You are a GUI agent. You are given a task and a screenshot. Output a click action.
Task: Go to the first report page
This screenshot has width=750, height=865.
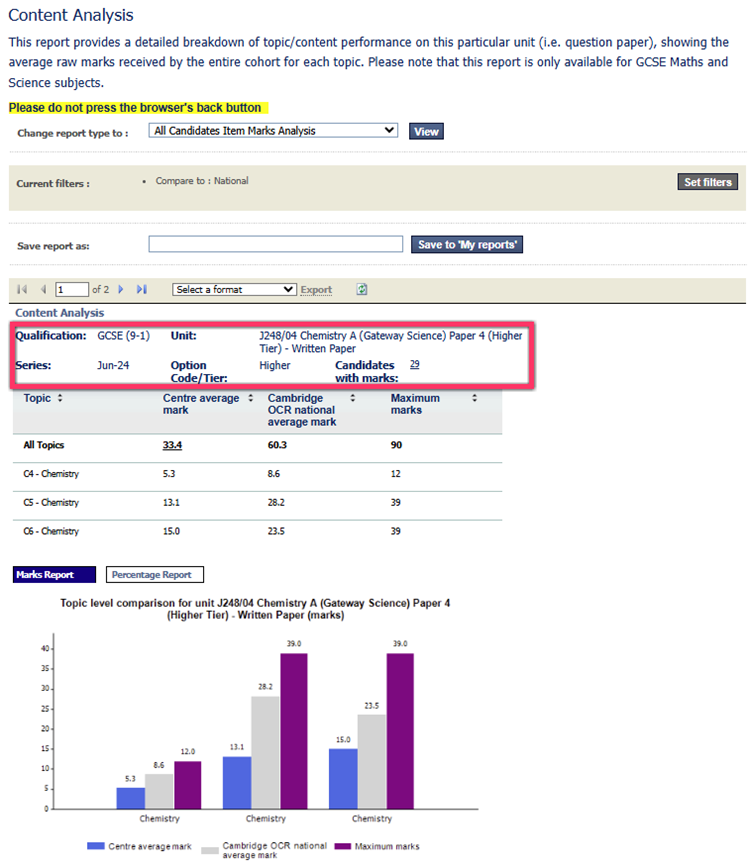(22, 289)
